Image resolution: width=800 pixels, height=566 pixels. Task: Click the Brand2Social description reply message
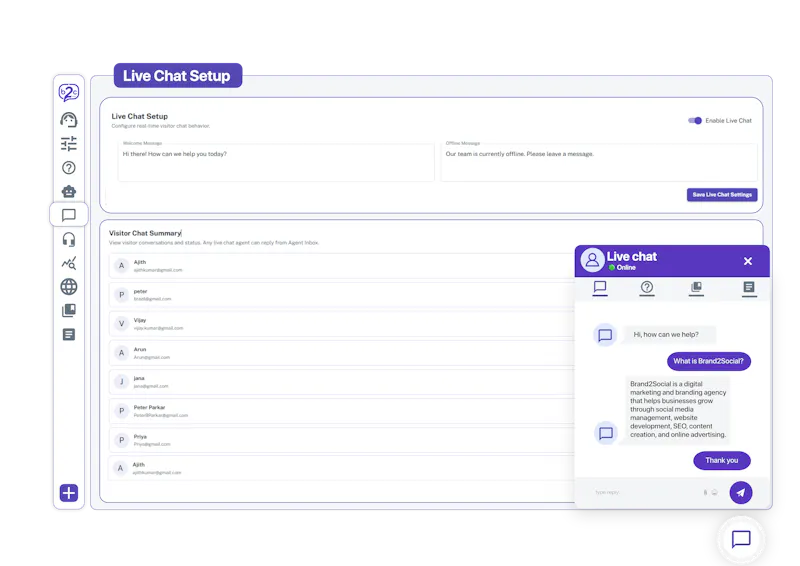coord(678,409)
